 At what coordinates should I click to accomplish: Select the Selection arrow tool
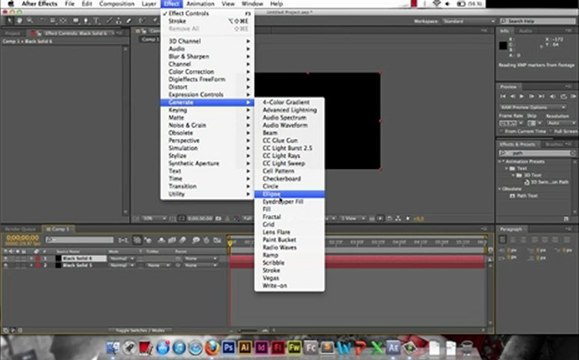(x=10, y=21)
